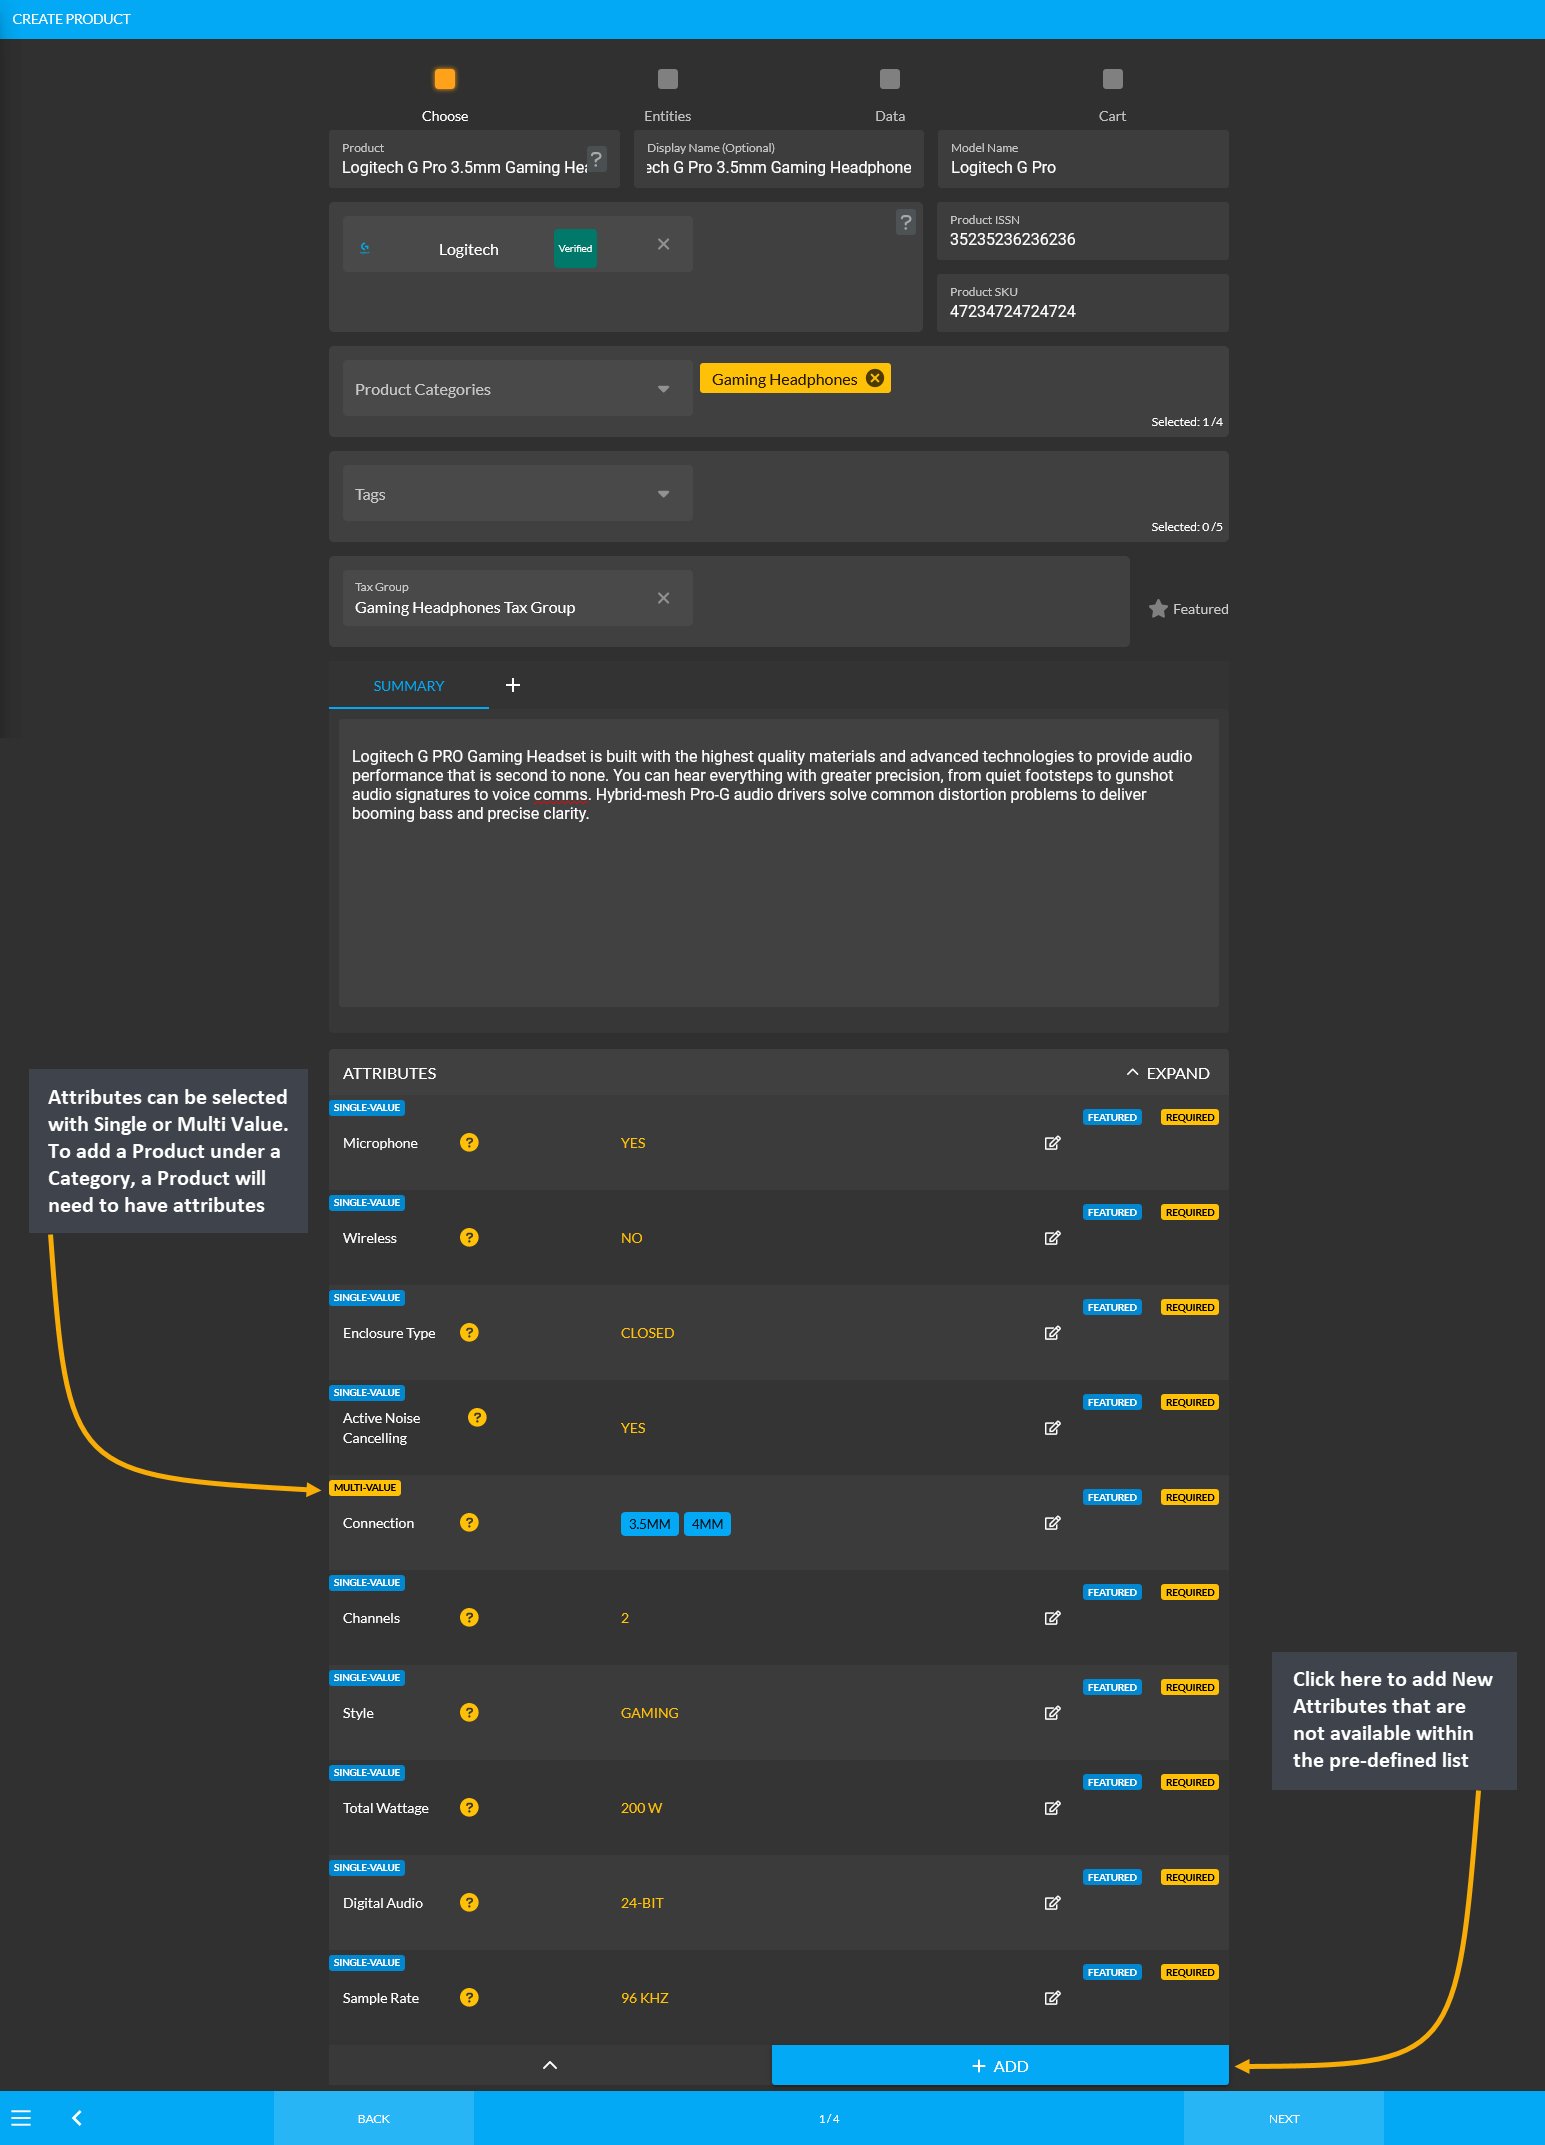Toggle REQUIRED on the Connection attribute

coord(1190,1497)
